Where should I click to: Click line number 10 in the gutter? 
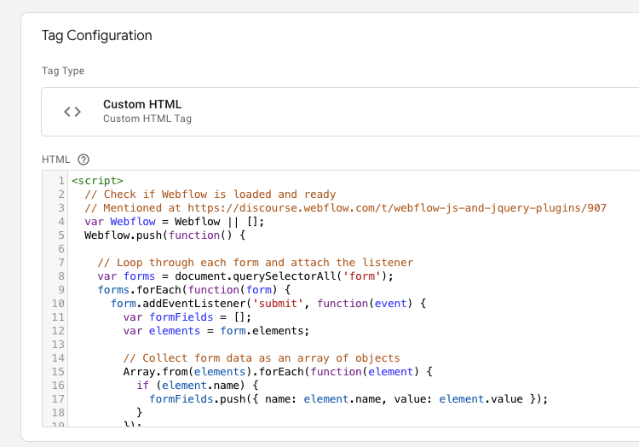[x=58, y=304]
